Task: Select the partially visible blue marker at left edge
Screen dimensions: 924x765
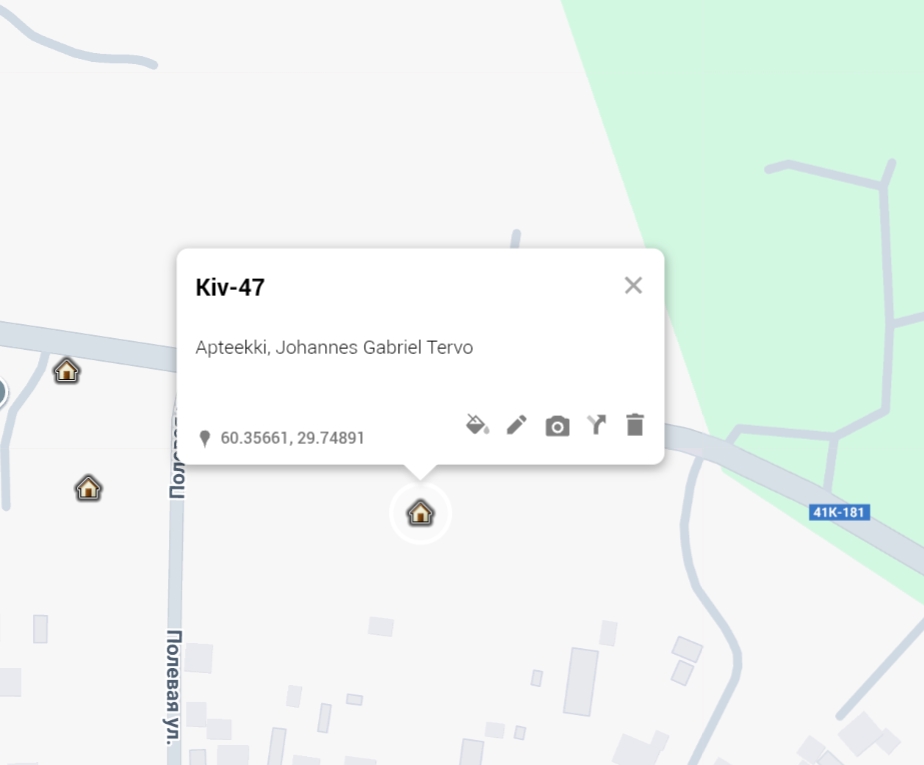Action: (2, 391)
